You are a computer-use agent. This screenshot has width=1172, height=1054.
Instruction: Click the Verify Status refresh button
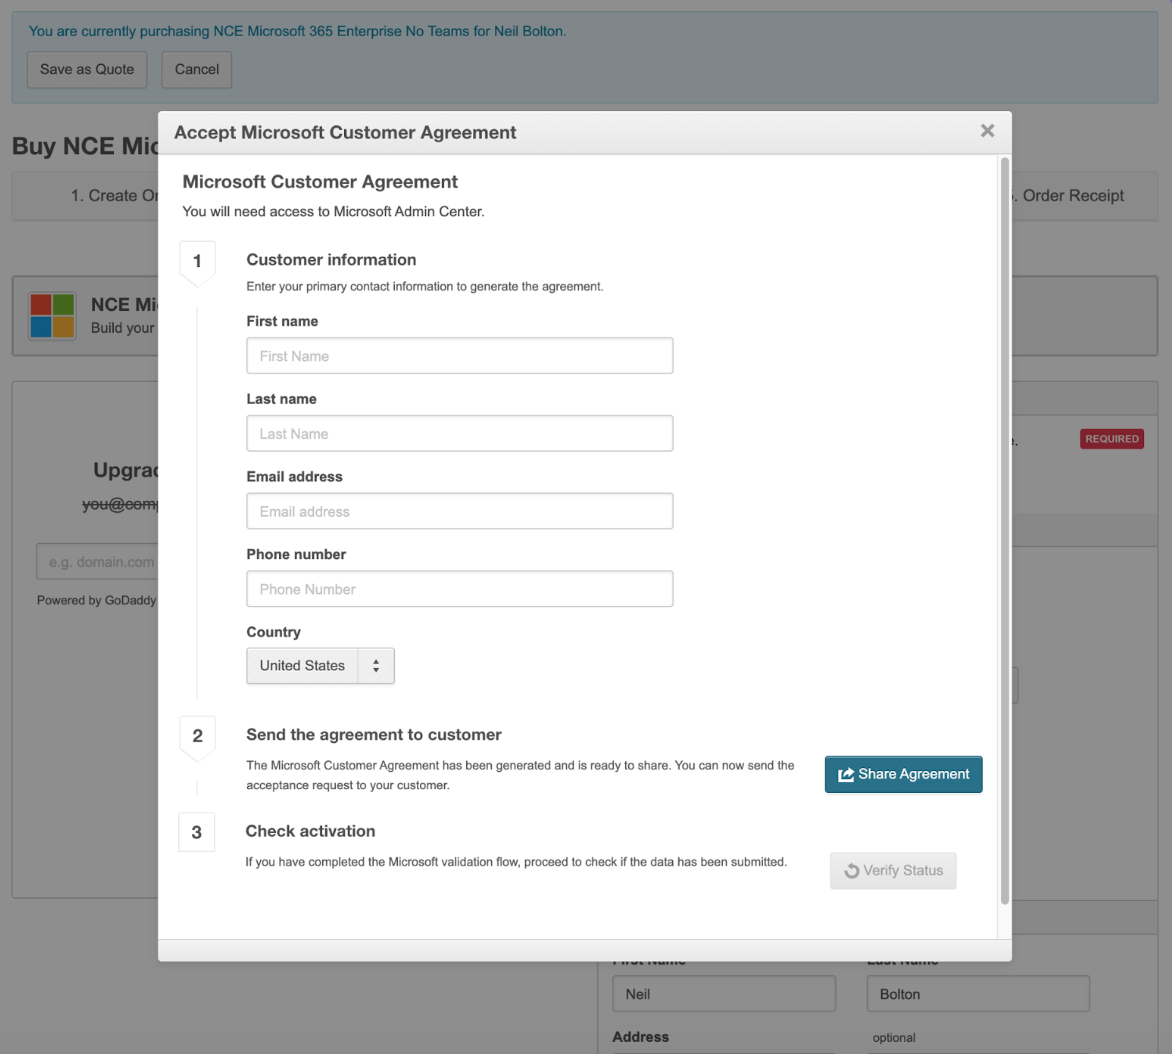[893, 870]
